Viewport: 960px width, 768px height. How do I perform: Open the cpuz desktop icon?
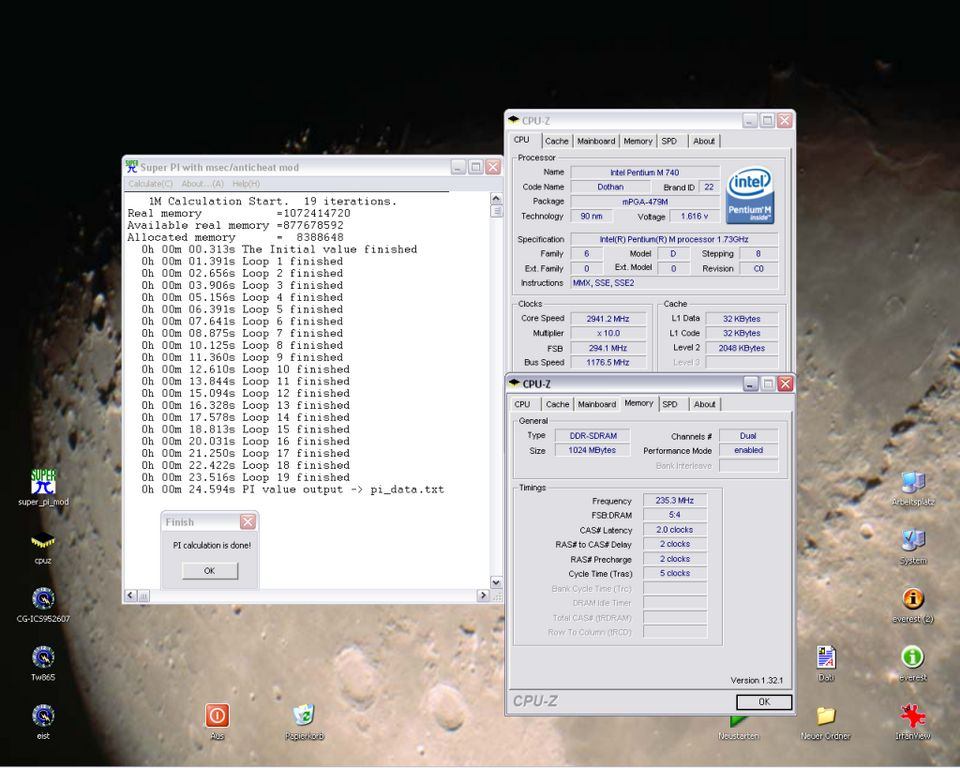point(43,541)
